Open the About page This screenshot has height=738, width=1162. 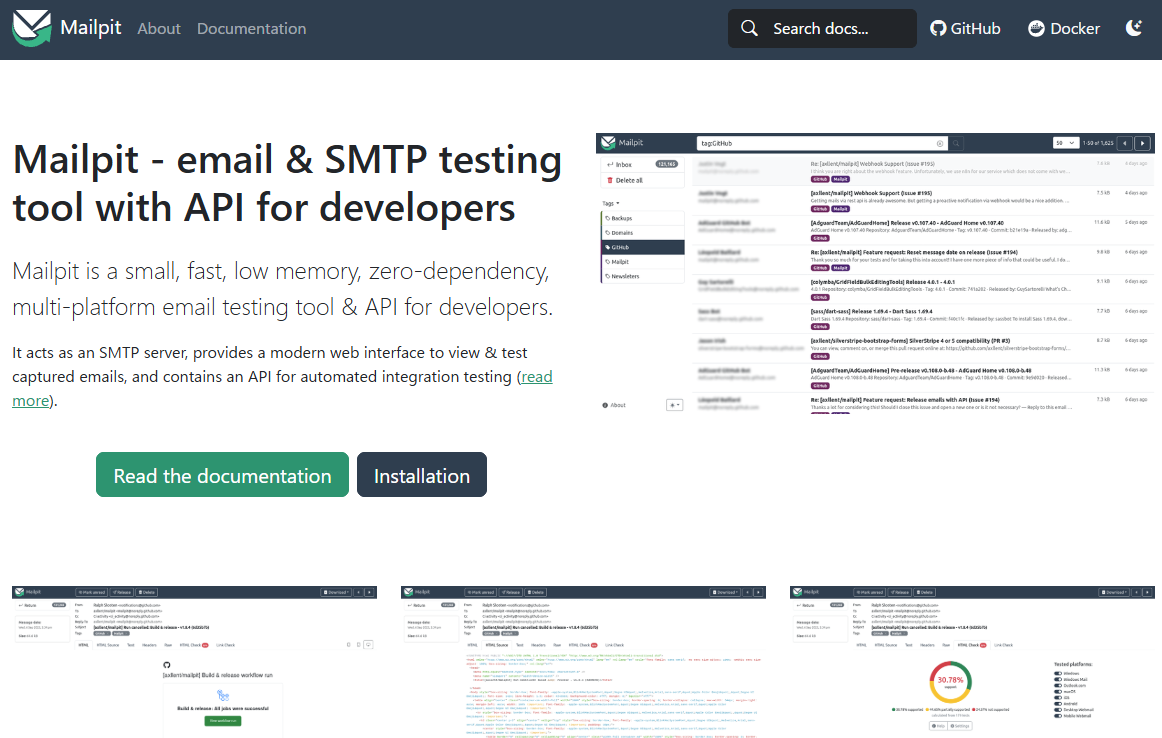click(x=159, y=28)
